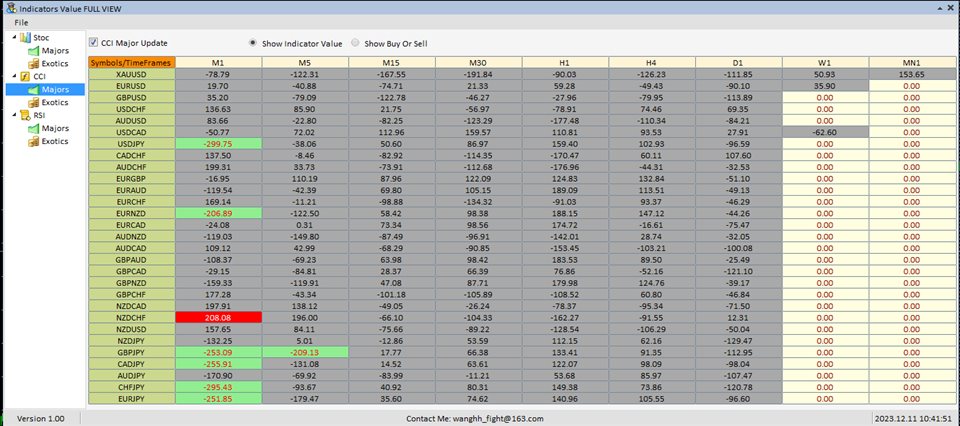
Task: Click the Majors icon under RSI
Action: tap(34, 129)
